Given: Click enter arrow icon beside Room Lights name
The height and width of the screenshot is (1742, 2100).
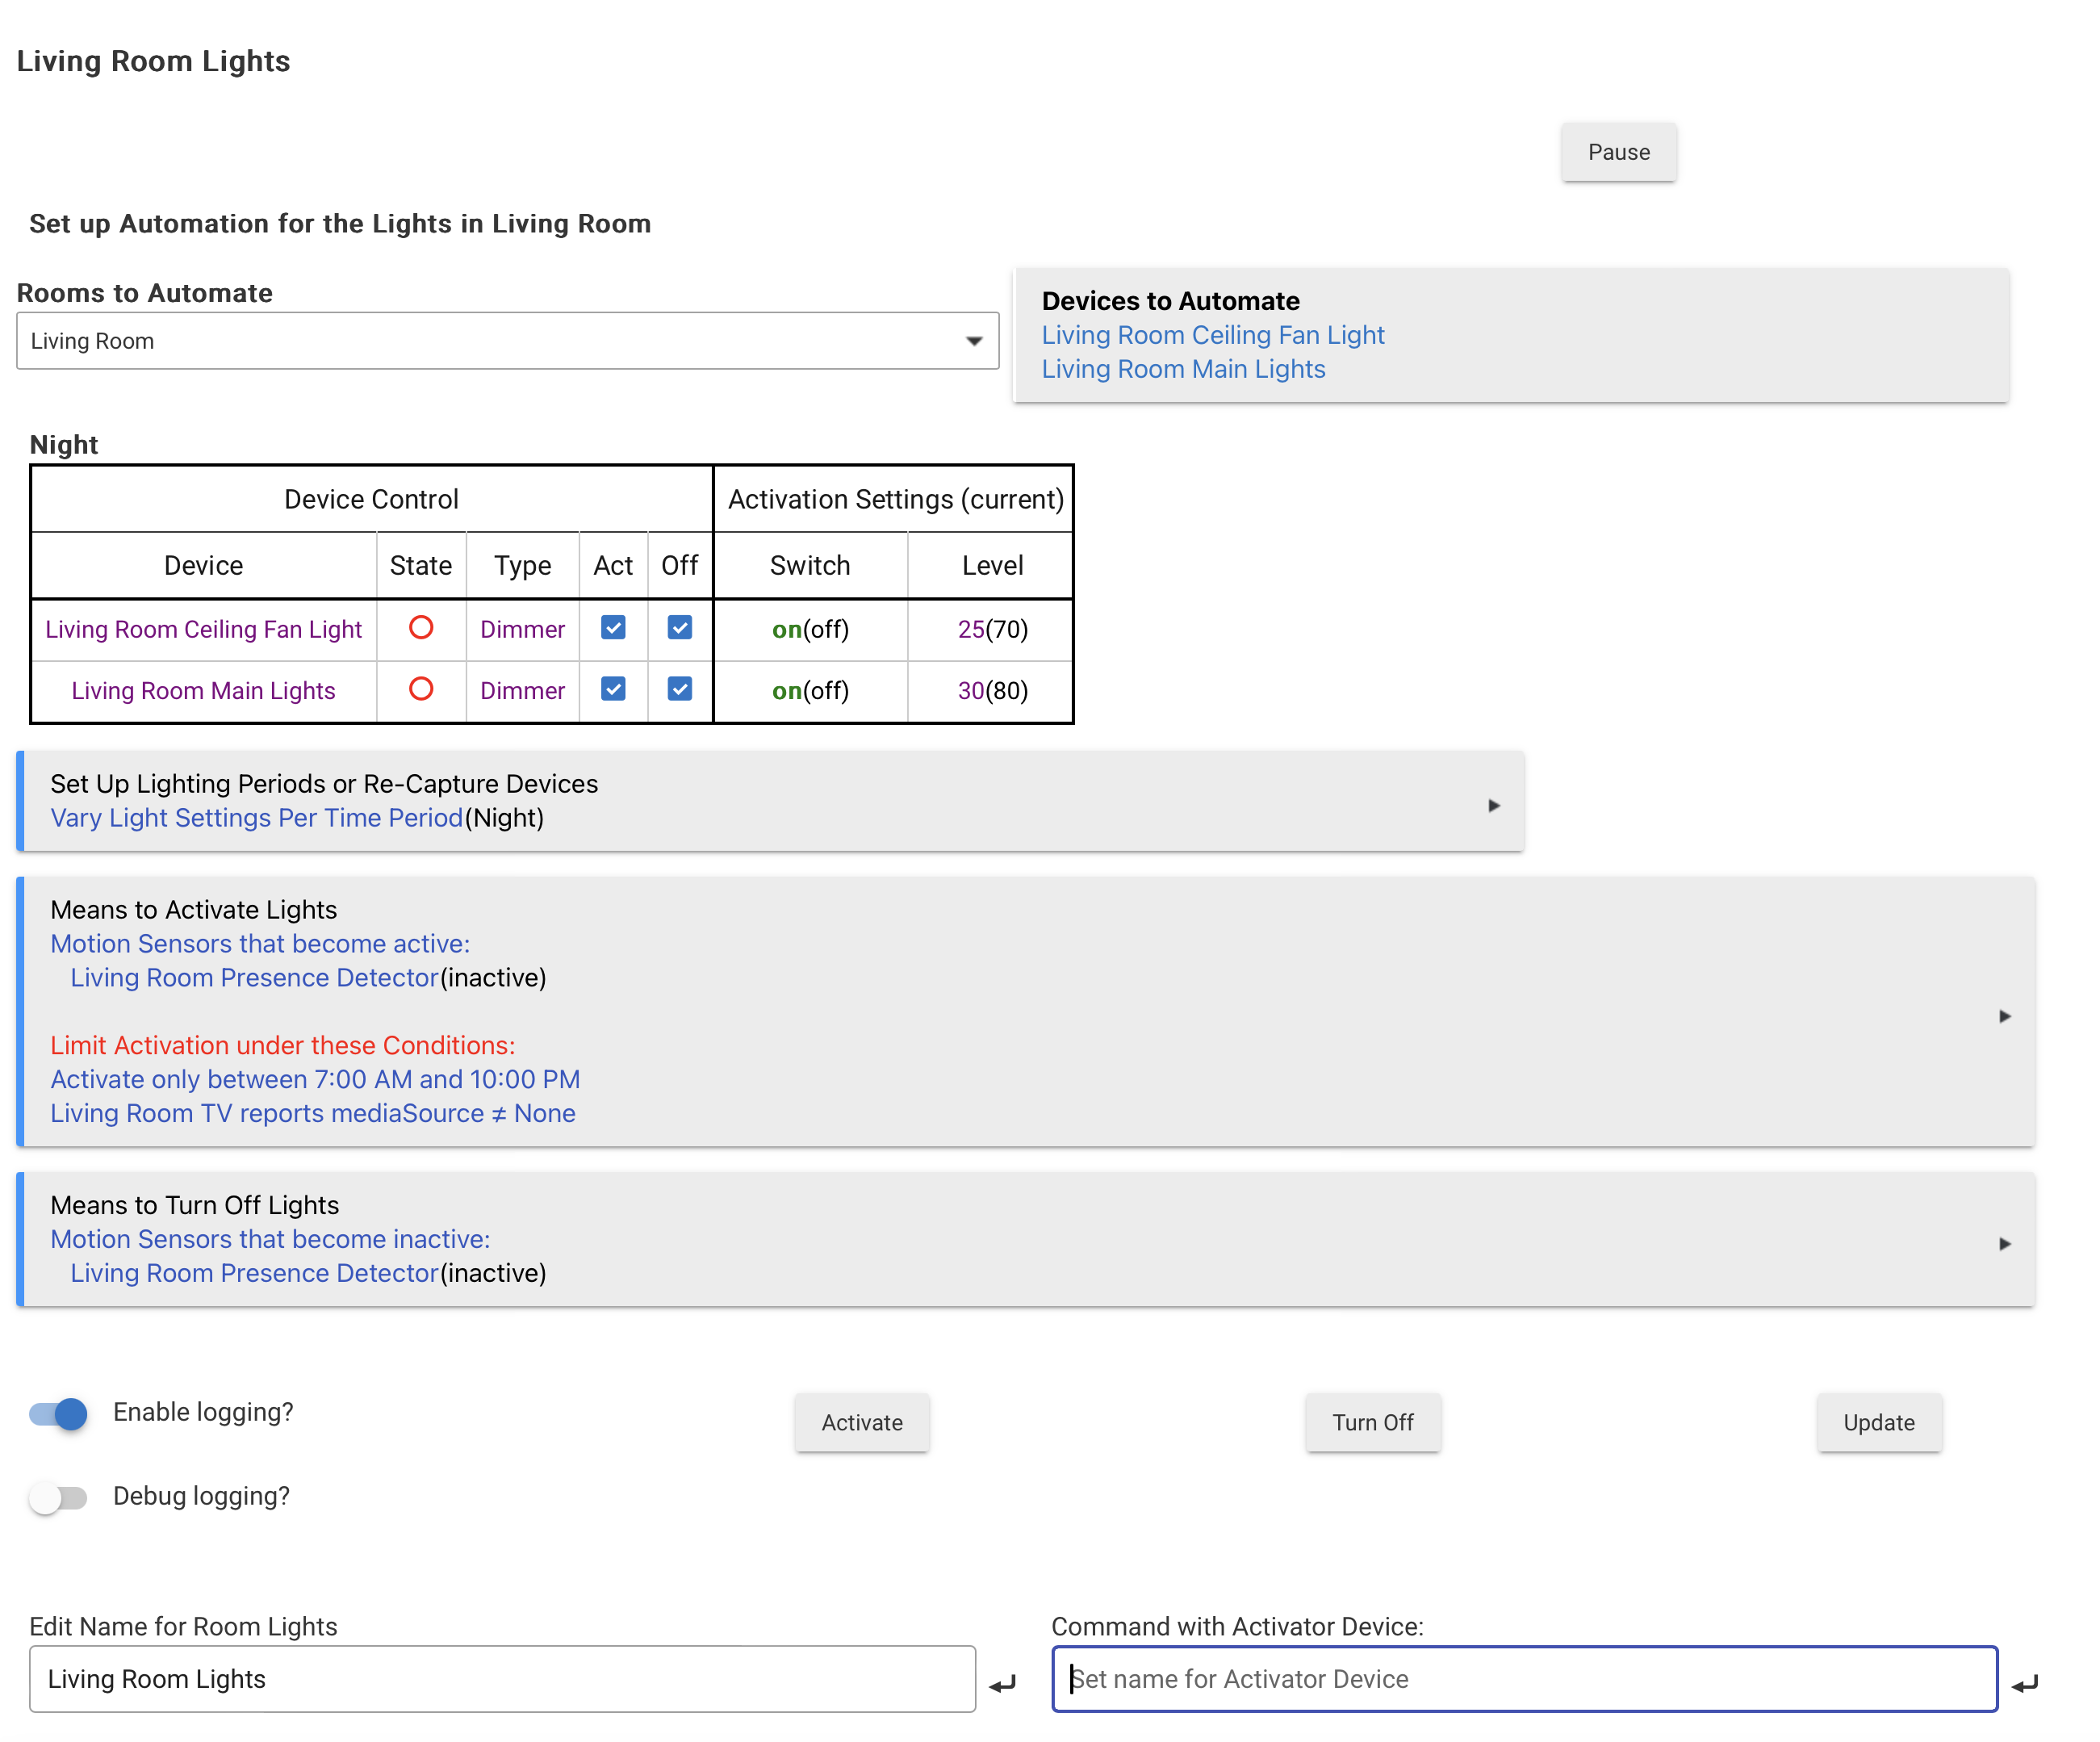Looking at the screenshot, I should pyautogui.click(x=1002, y=1684).
